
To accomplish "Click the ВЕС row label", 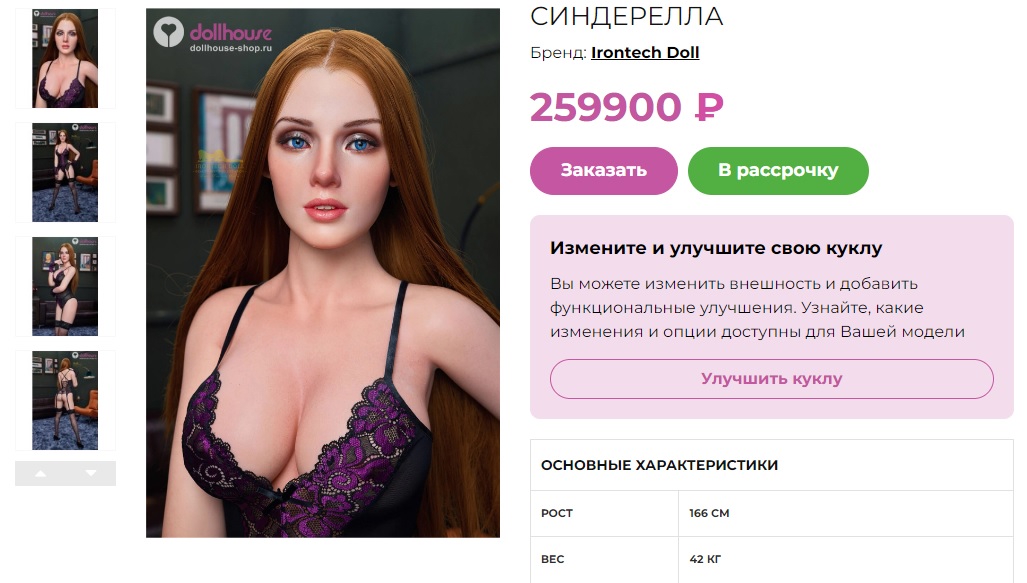I will click(552, 559).
